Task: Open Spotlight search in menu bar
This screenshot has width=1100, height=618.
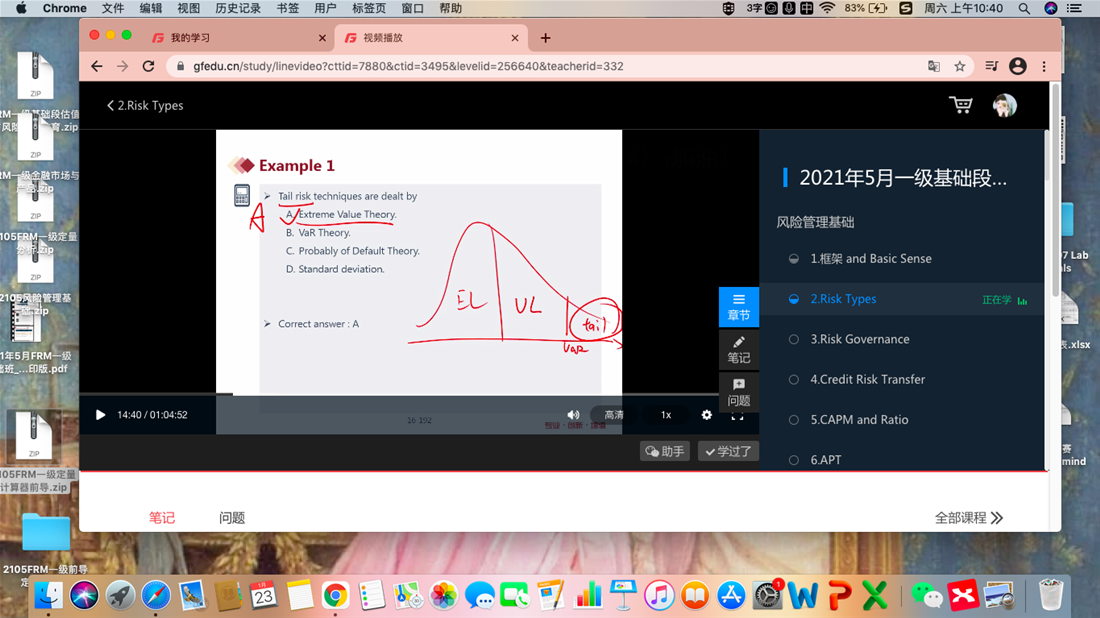Action: point(1024,8)
